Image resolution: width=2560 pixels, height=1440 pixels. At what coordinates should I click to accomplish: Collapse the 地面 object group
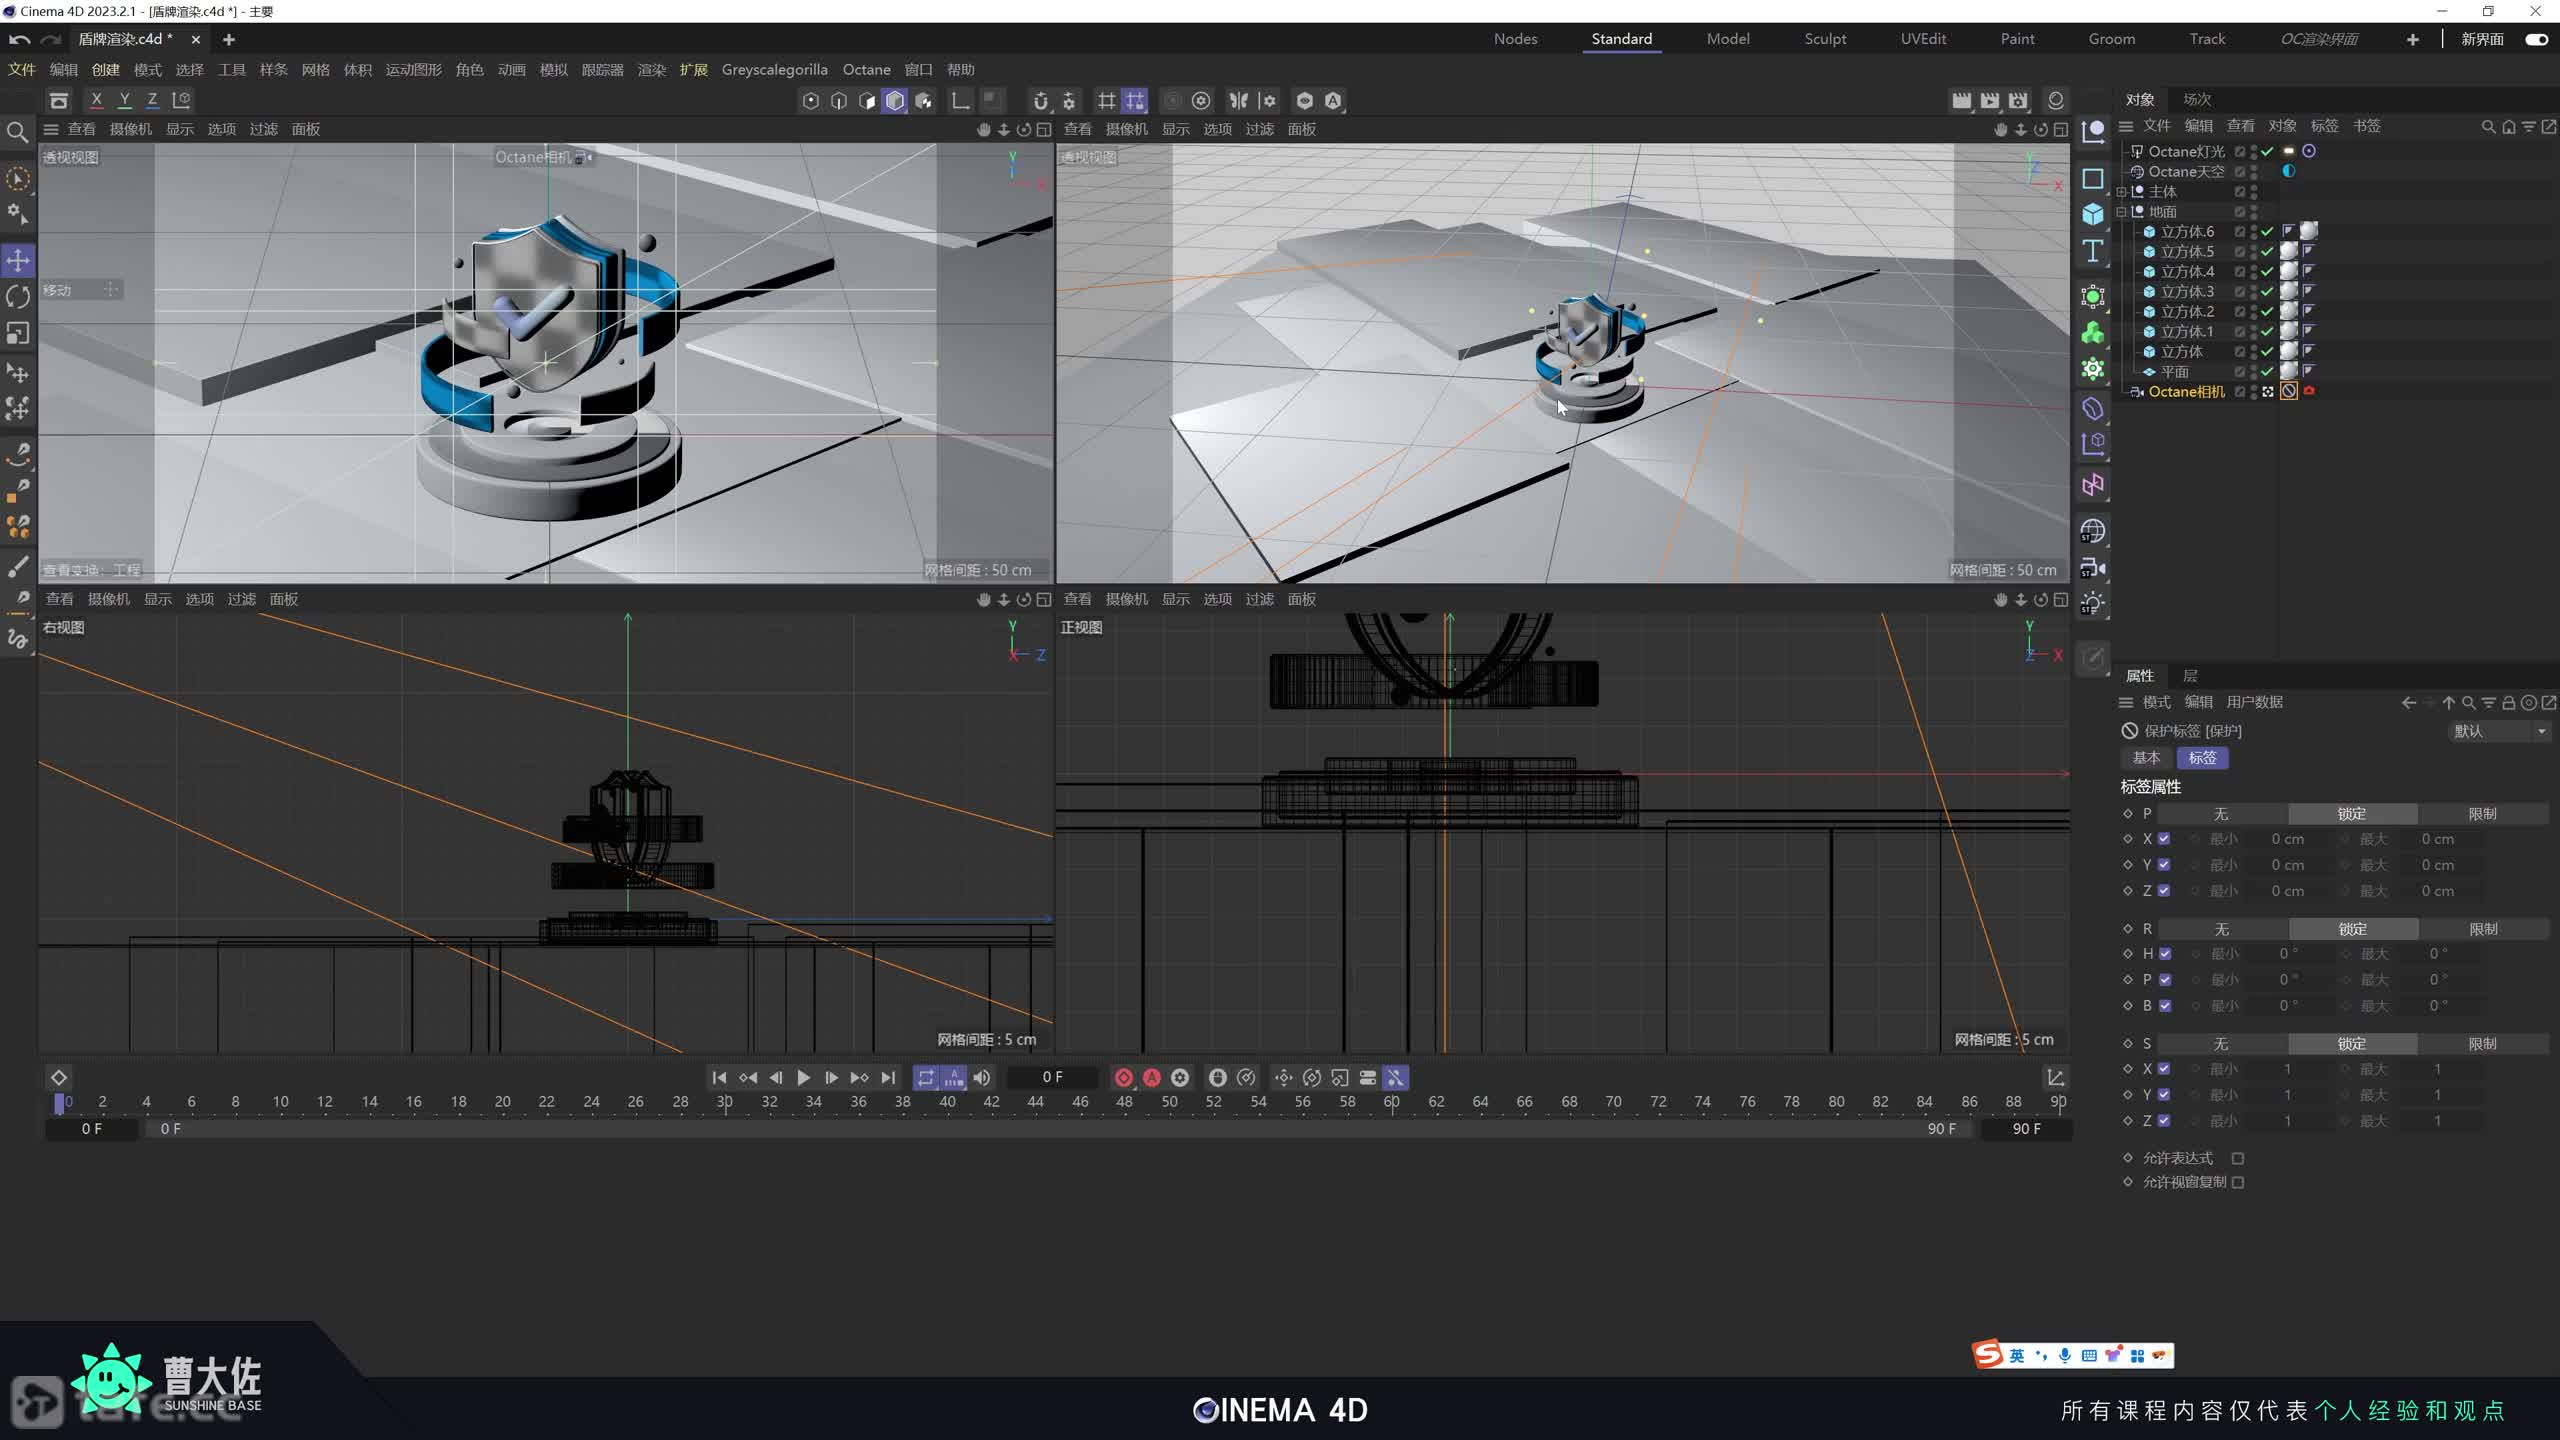point(2122,212)
